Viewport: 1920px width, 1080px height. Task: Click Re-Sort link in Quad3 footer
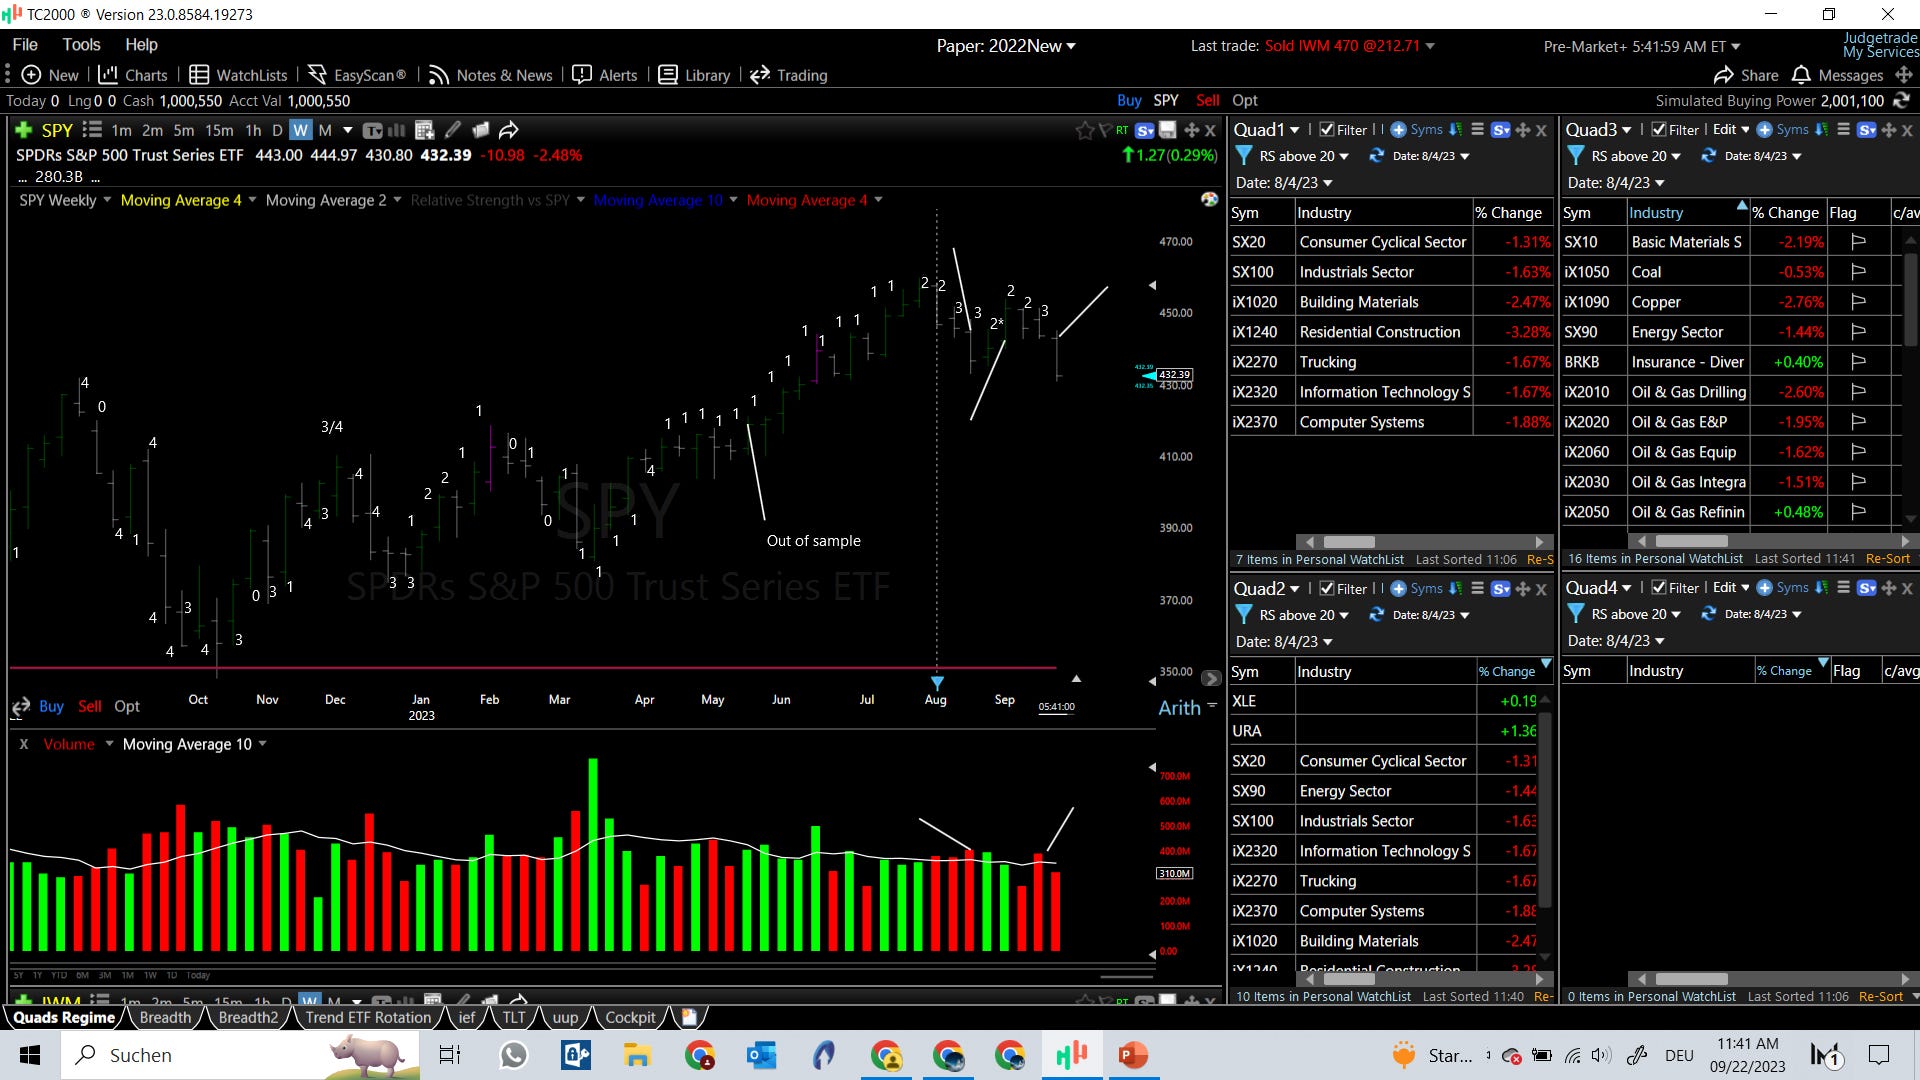pyautogui.click(x=1888, y=559)
